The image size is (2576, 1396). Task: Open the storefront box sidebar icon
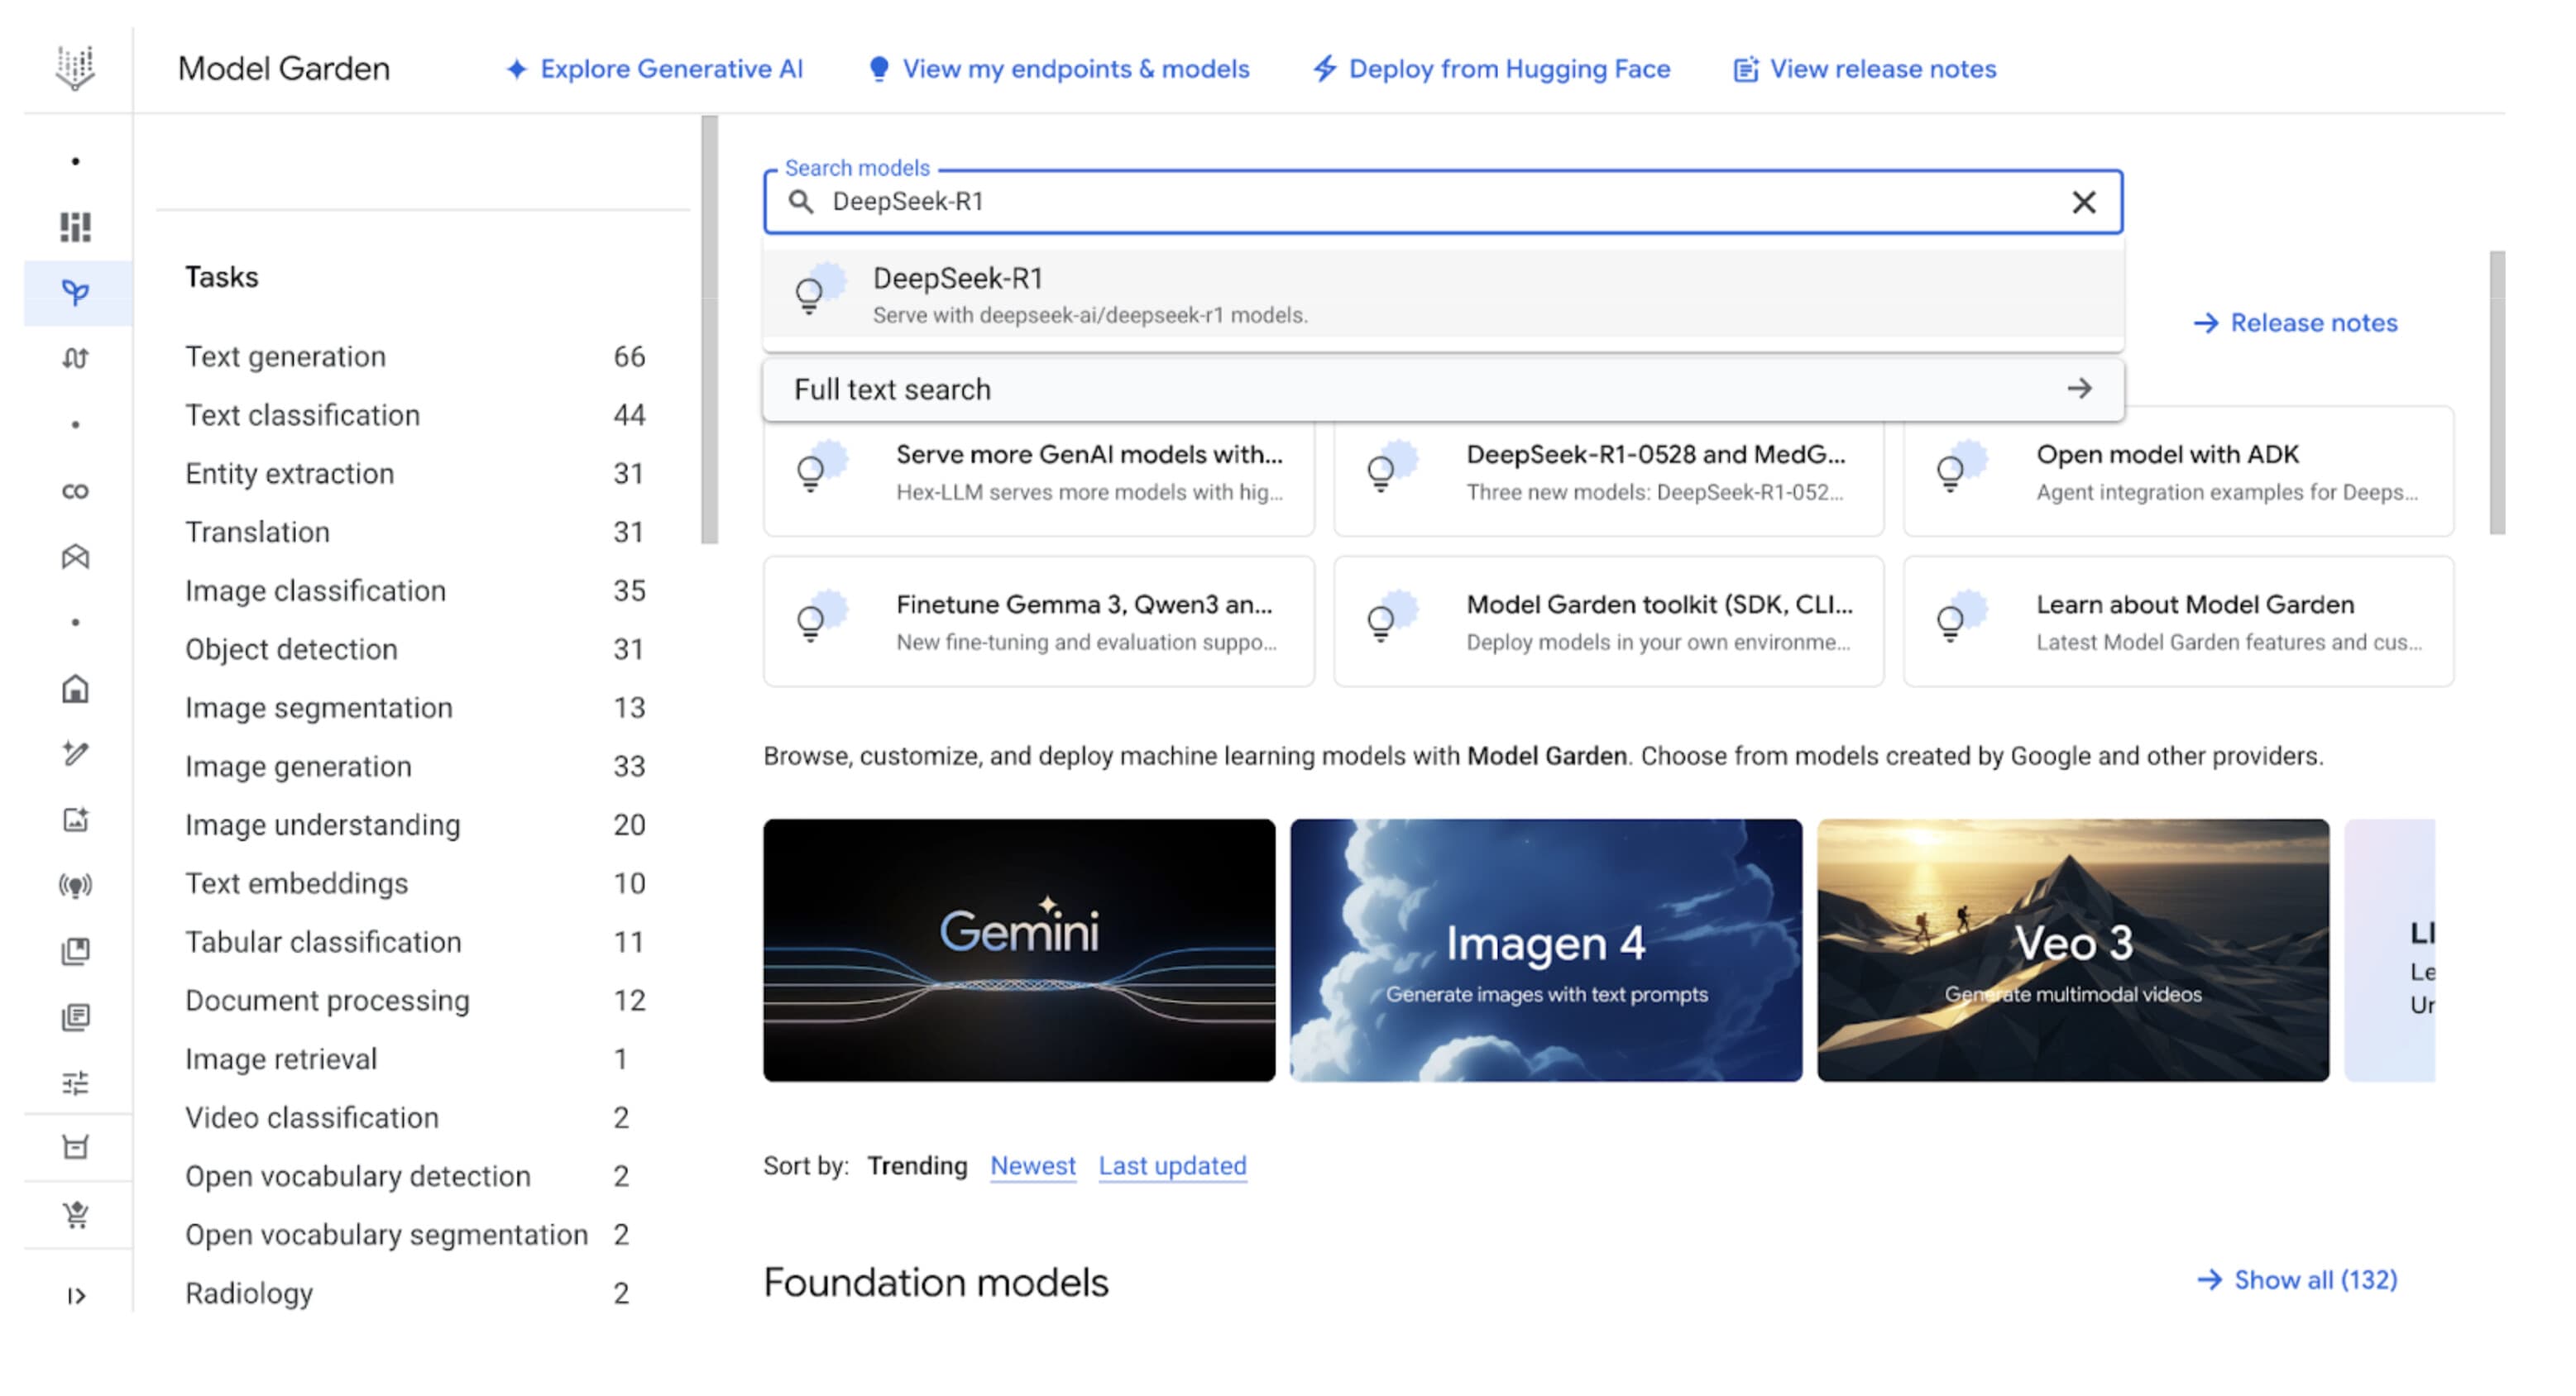[75, 1147]
